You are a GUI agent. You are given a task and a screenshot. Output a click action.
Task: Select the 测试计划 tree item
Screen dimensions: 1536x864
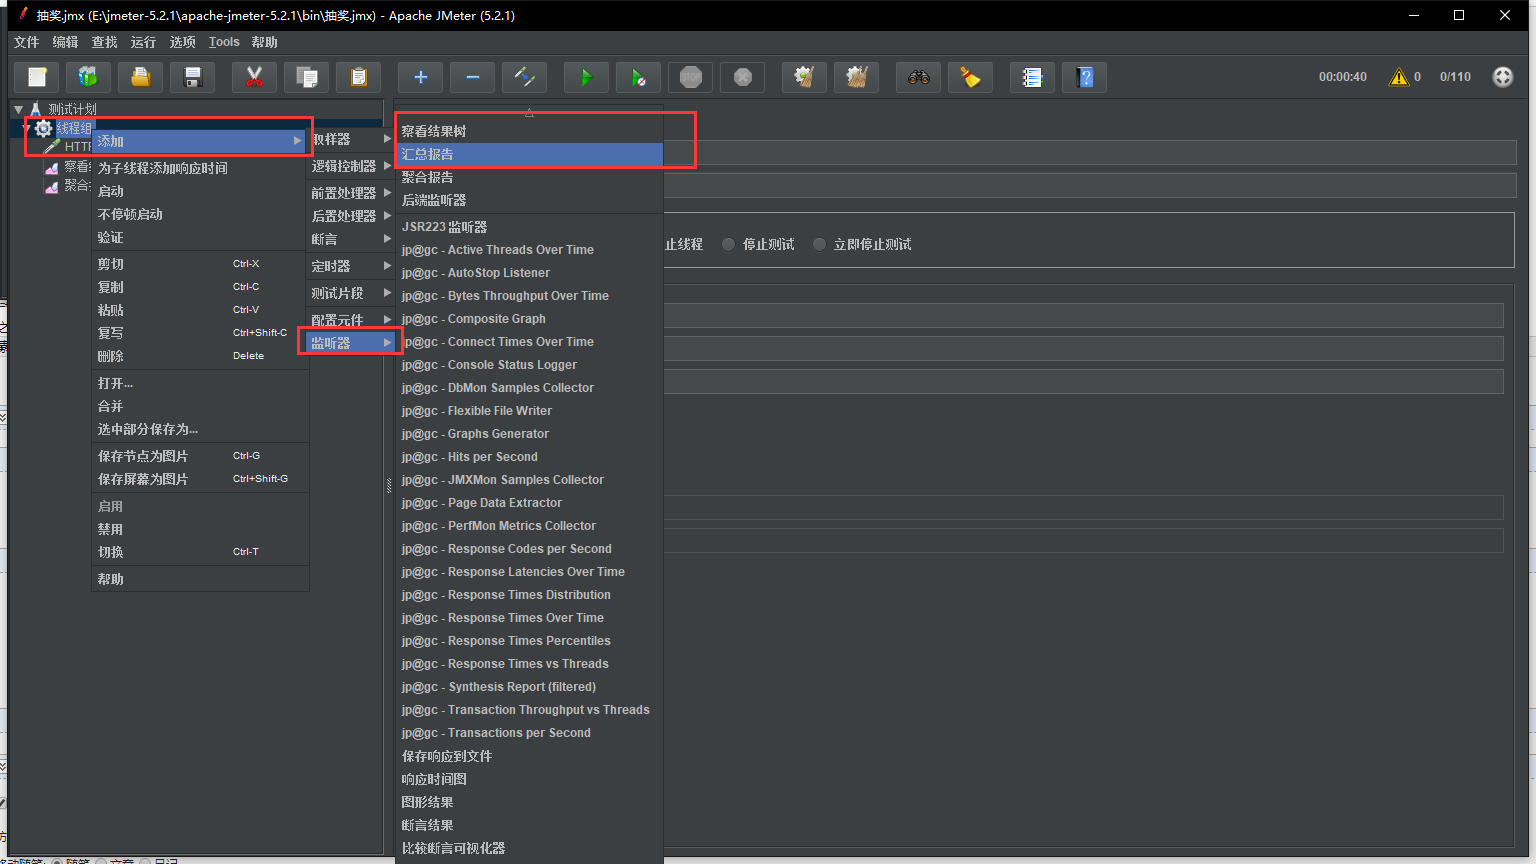coord(73,109)
